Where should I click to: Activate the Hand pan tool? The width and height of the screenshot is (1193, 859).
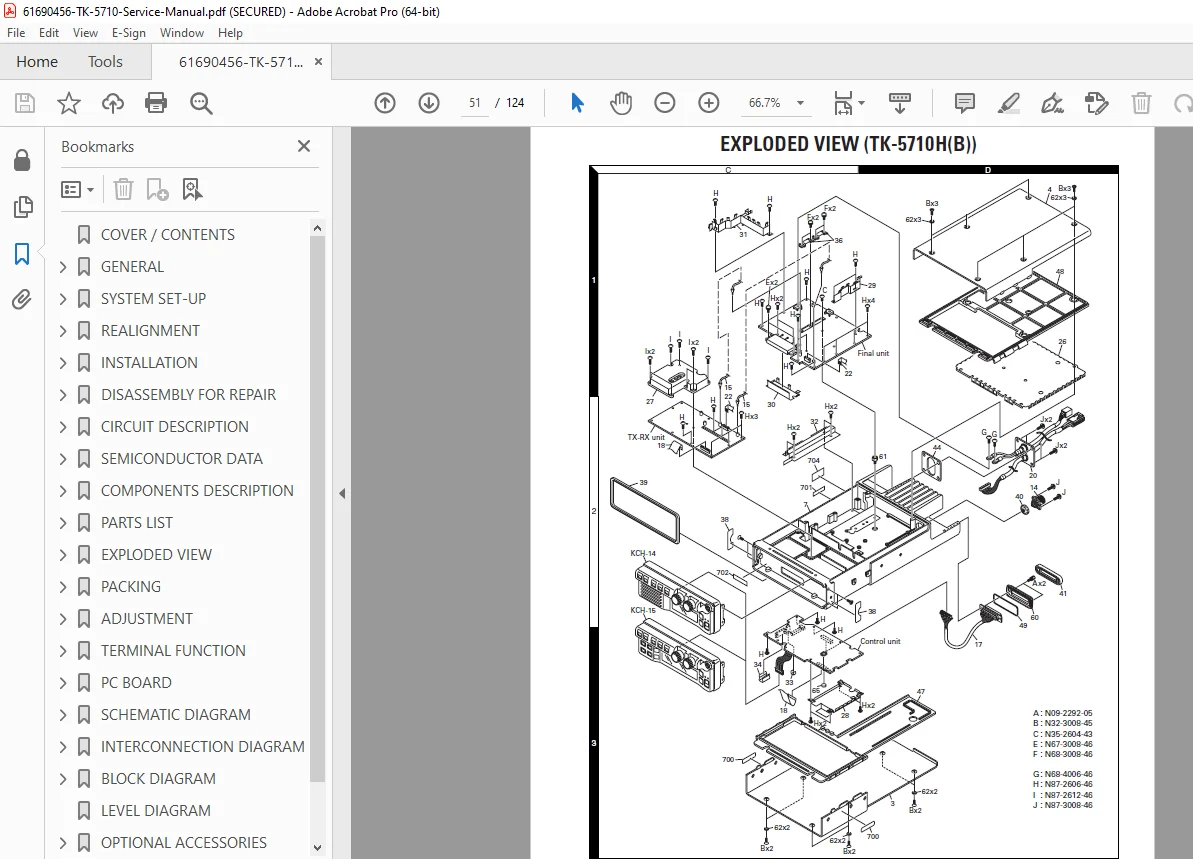coord(621,103)
